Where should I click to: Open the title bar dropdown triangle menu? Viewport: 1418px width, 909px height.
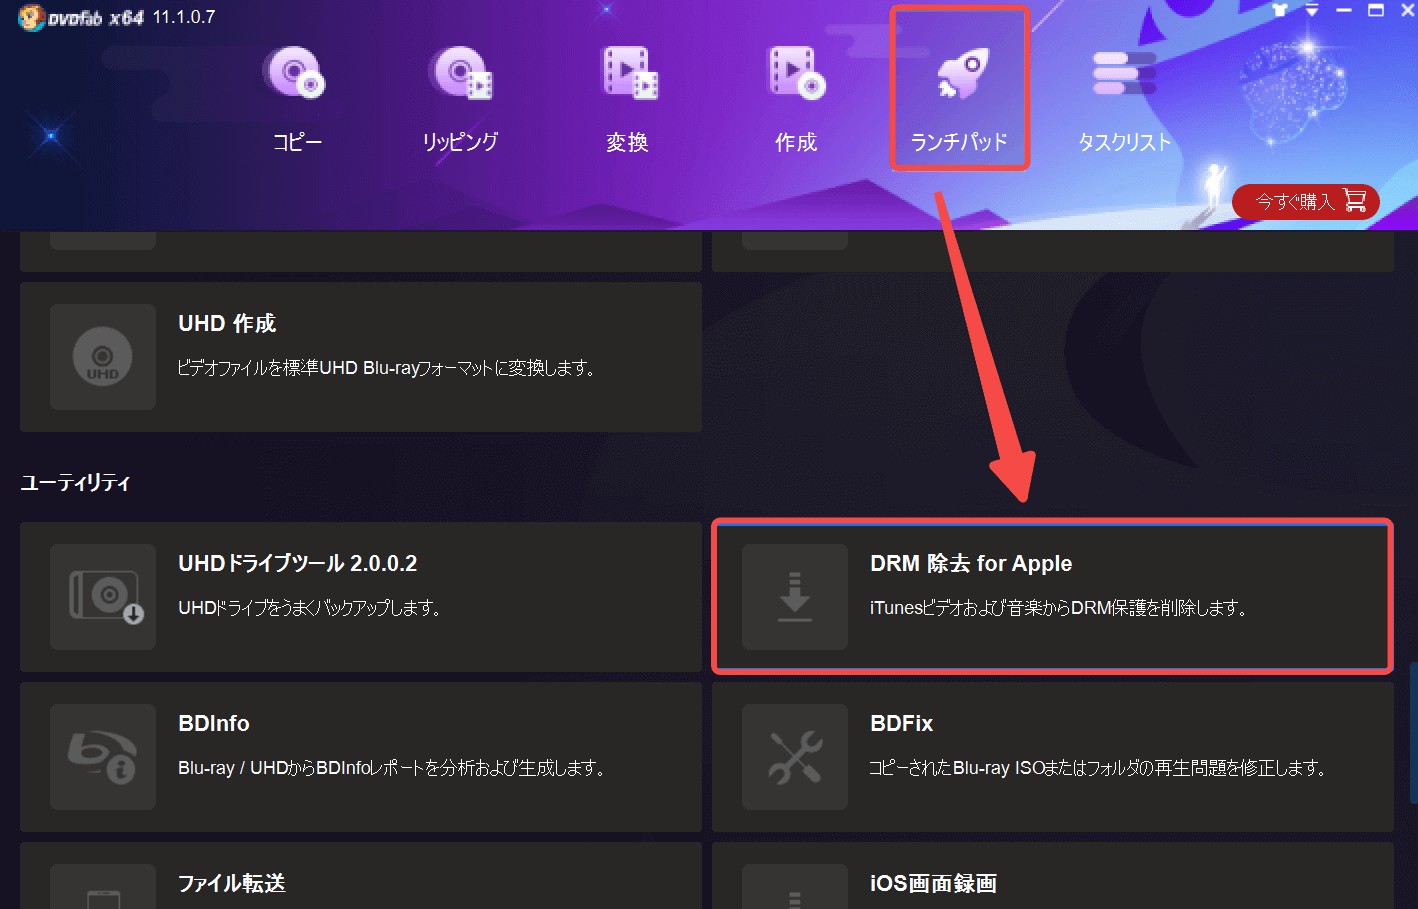tap(1312, 10)
